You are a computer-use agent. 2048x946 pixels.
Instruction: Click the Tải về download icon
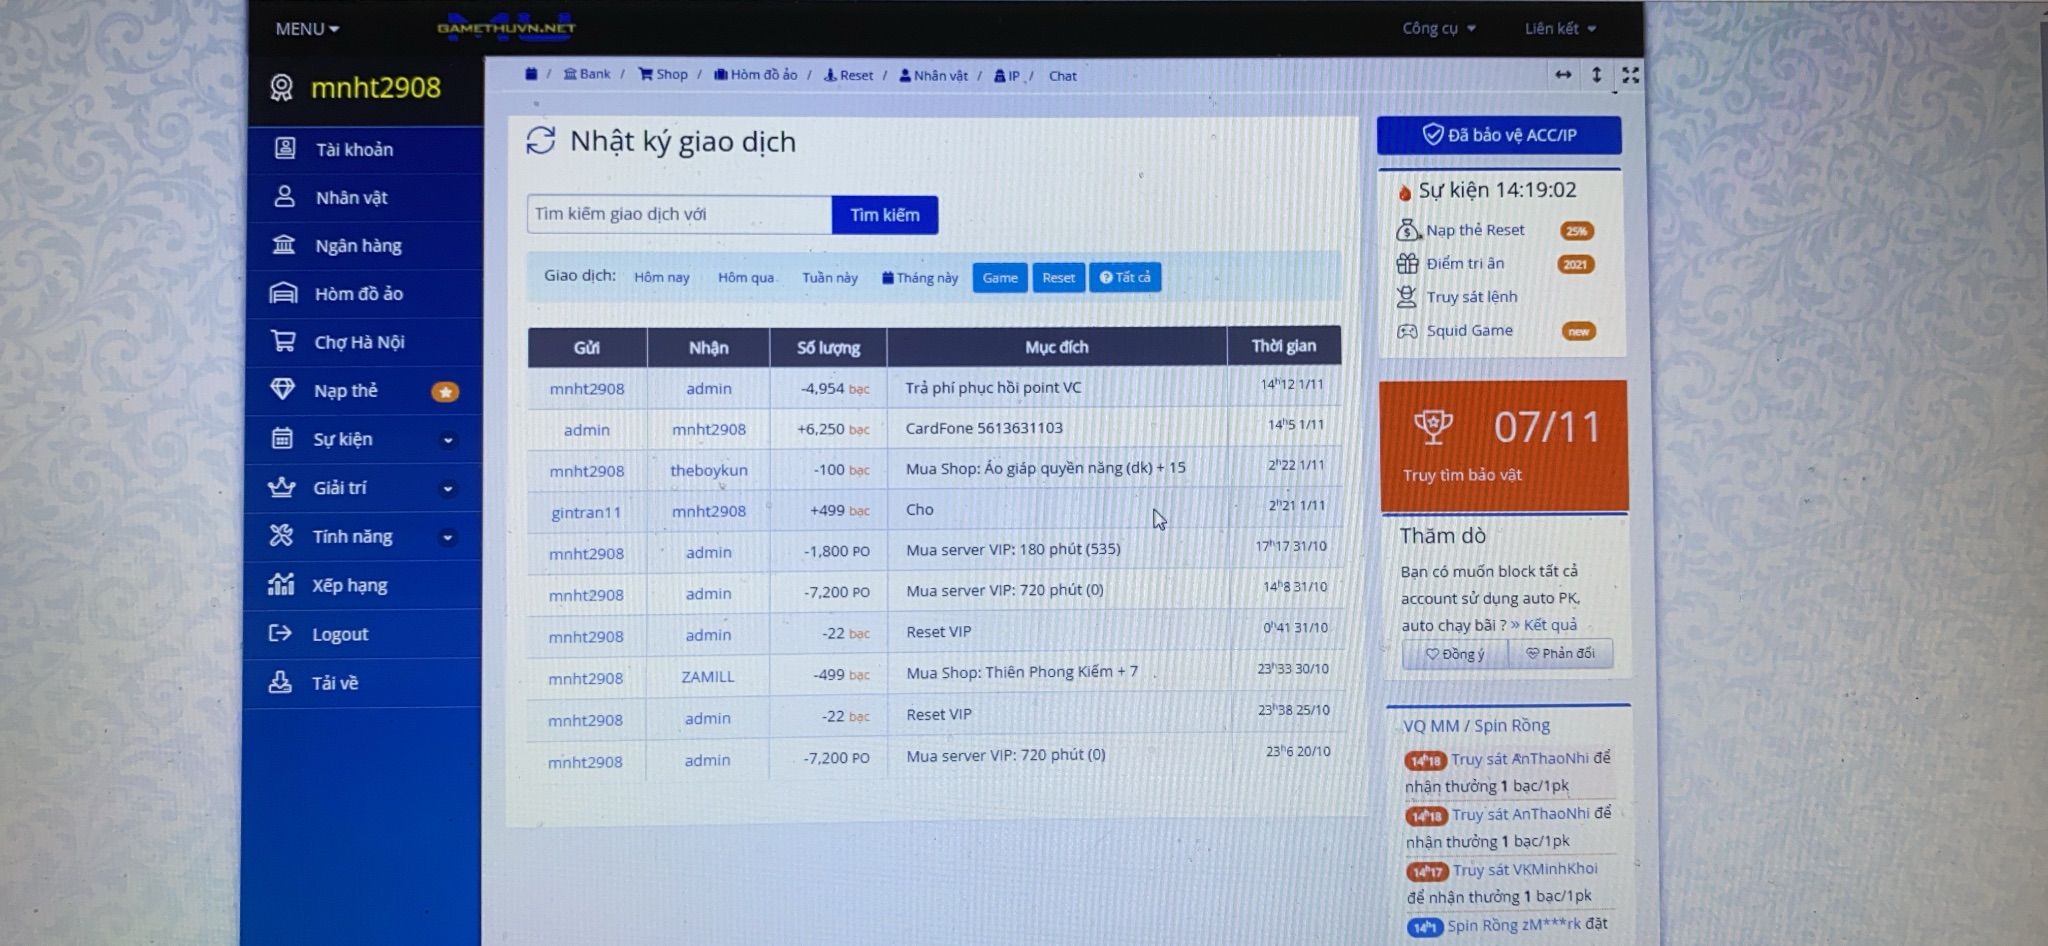tap(280, 682)
